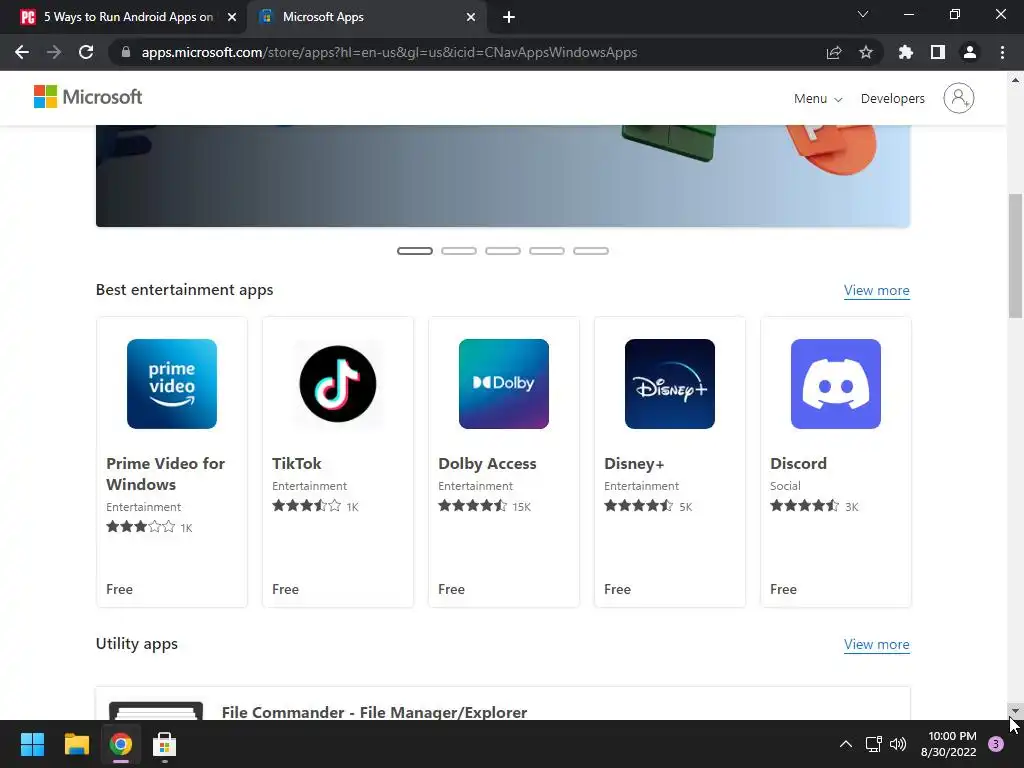Launch File Explorer from the taskbar
This screenshot has height=768, width=1024.
point(76,744)
